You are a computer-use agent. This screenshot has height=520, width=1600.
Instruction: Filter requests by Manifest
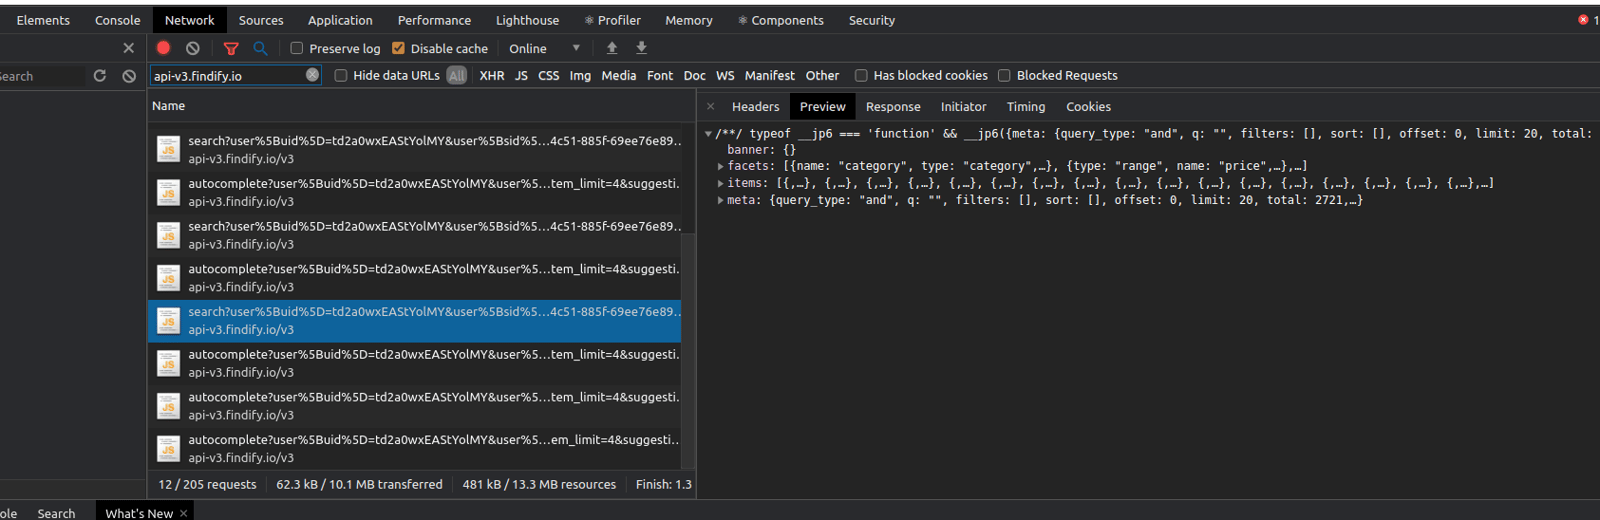tap(770, 75)
